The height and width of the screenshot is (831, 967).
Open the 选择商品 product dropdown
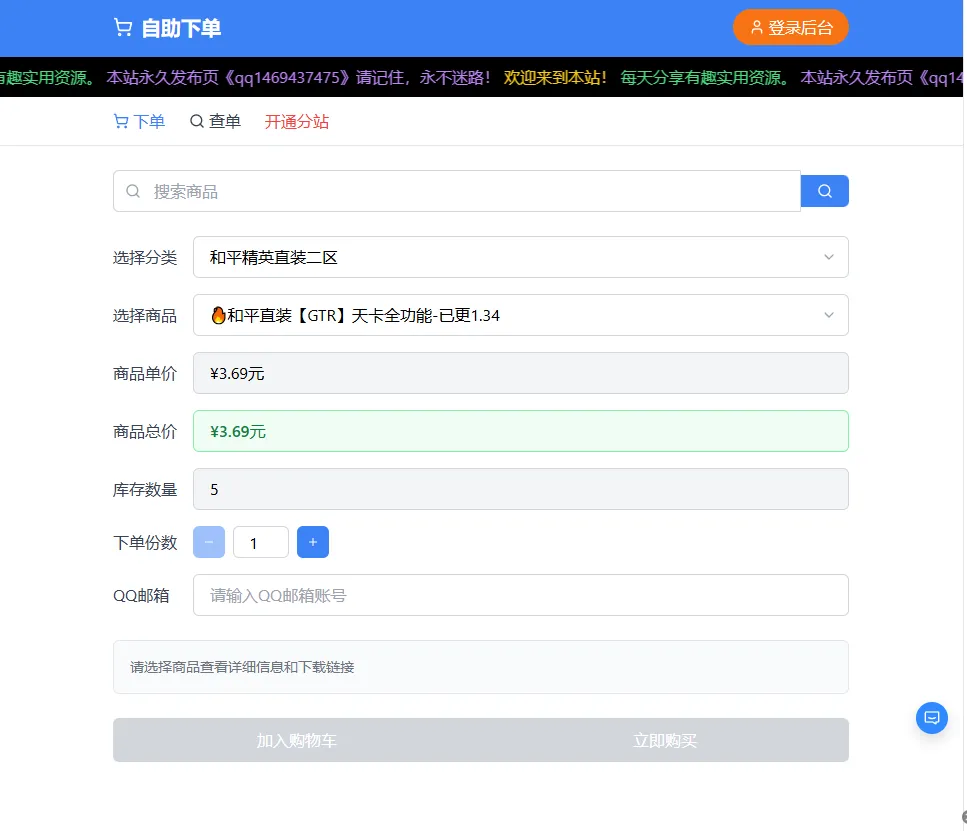(x=520, y=315)
